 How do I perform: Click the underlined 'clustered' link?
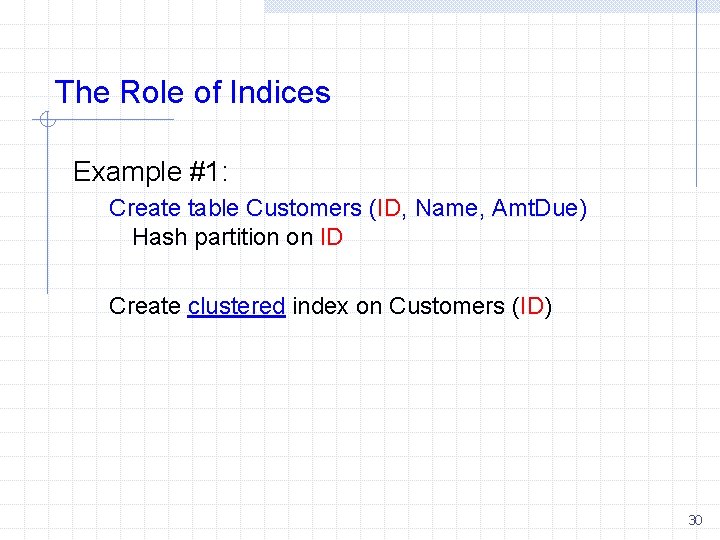click(236, 306)
